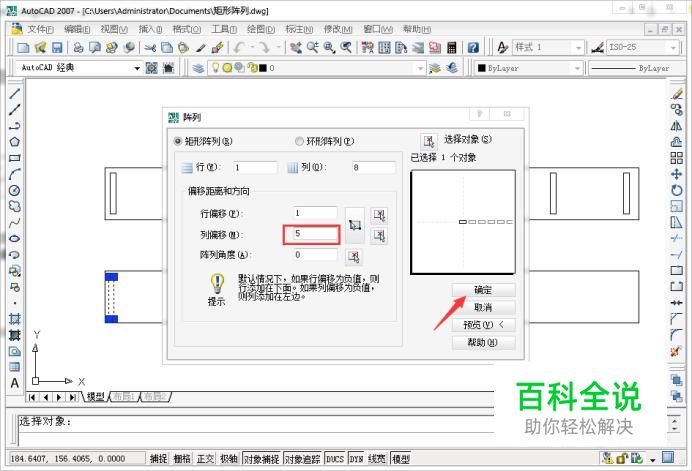
Task: Toggle lineweight display in status bar
Action: click(376, 459)
